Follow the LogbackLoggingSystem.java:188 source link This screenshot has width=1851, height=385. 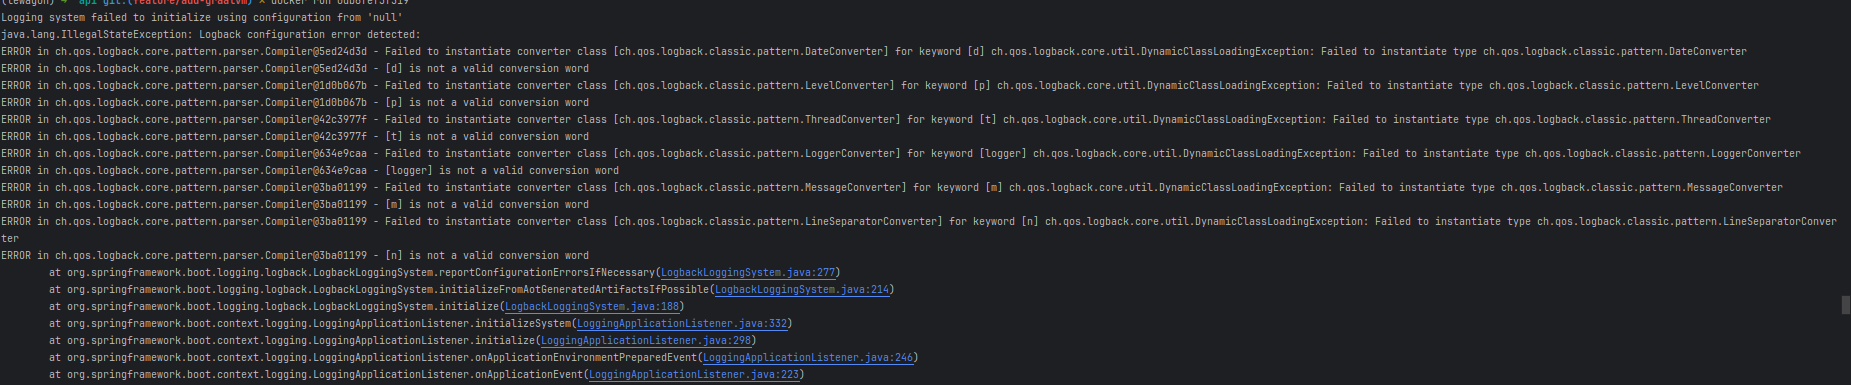click(x=592, y=306)
